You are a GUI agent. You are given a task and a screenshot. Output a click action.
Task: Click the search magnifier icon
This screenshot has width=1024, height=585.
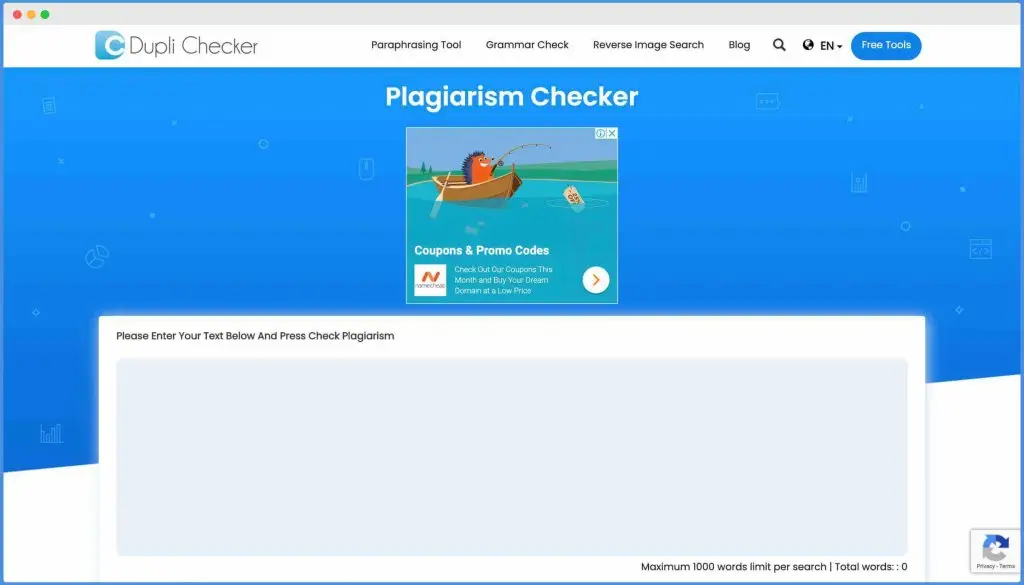[779, 45]
